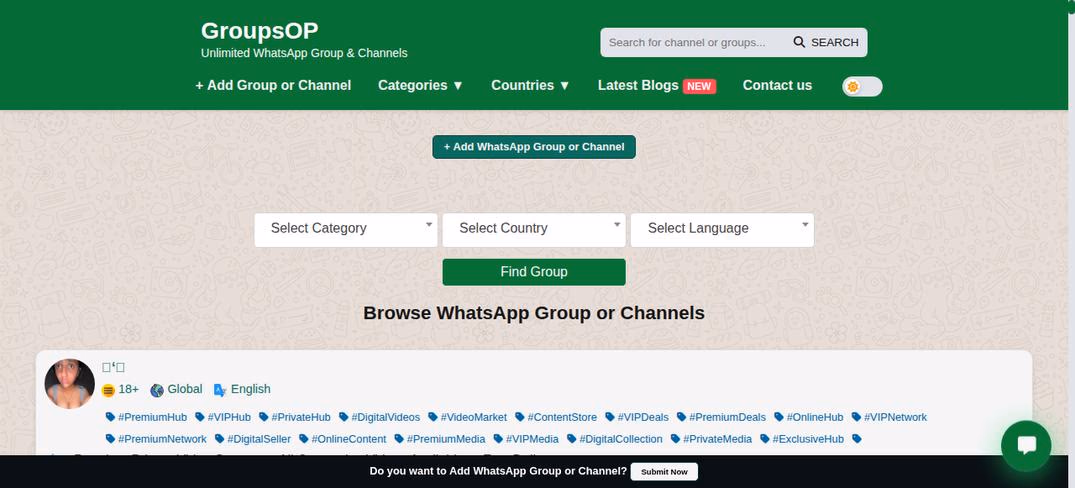Screen dimensions: 1075x488
Task: Select the #DigitalVideos tag
Action: [x=380, y=417]
